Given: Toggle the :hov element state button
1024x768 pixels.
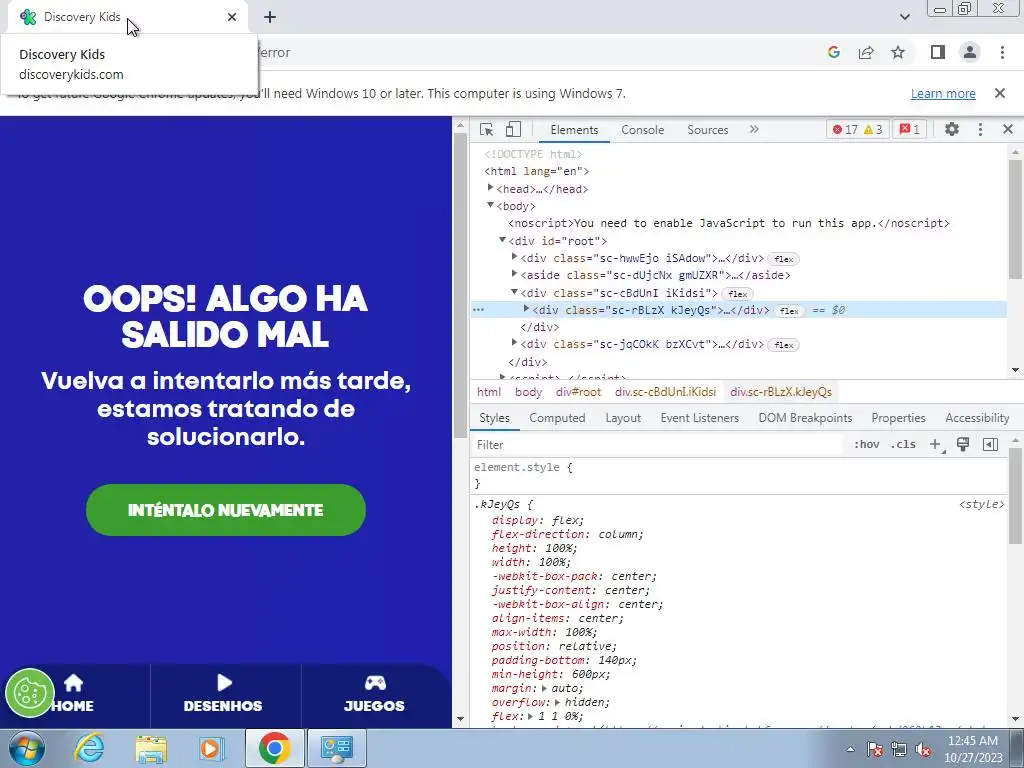Looking at the screenshot, I should [867, 445].
